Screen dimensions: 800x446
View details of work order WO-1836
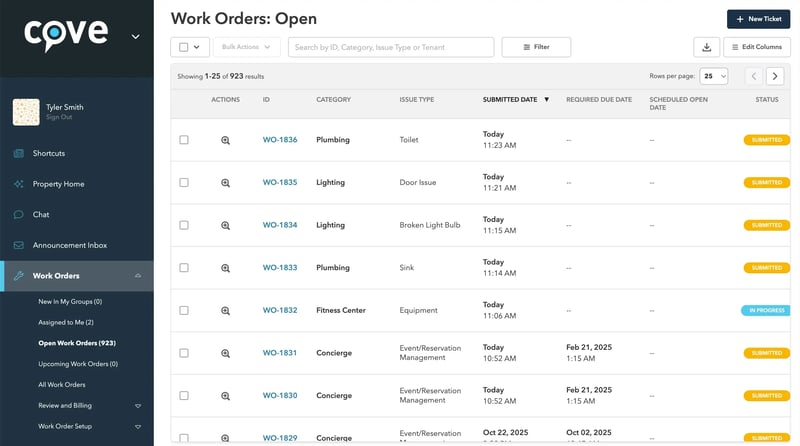pos(225,140)
